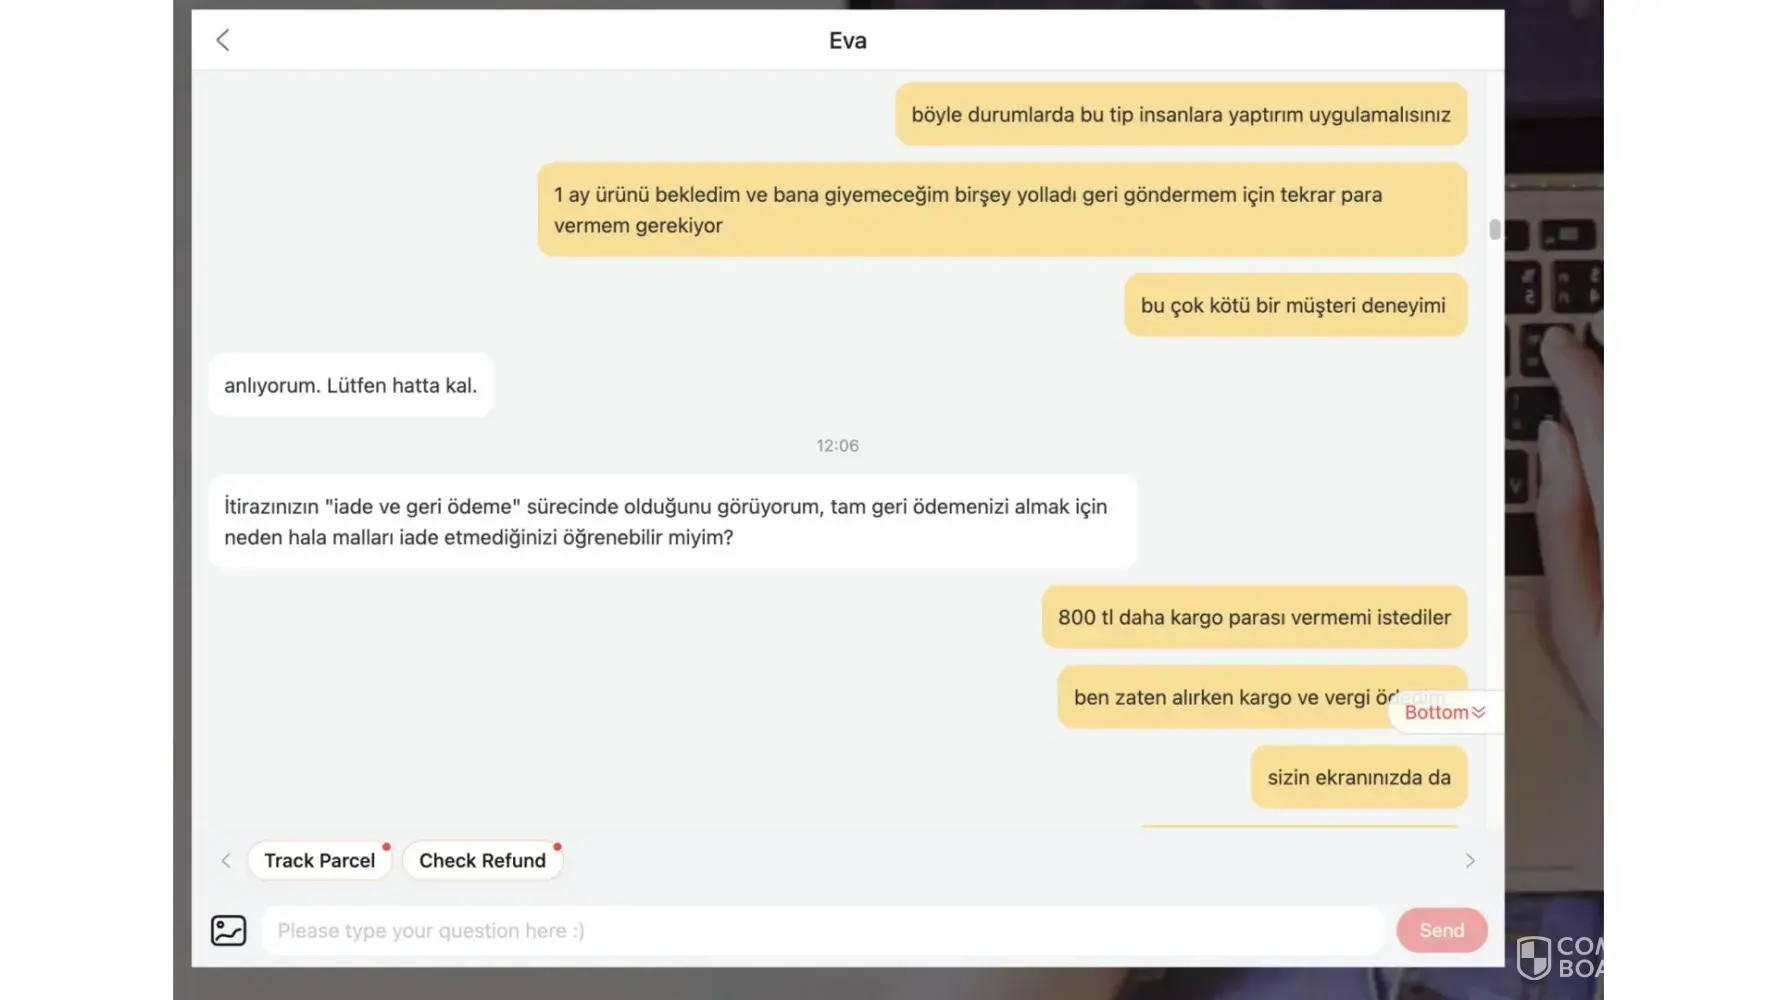Viewport: 1778px width, 1000px height.
Task: Go back using the header arrow
Action: pos(223,40)
